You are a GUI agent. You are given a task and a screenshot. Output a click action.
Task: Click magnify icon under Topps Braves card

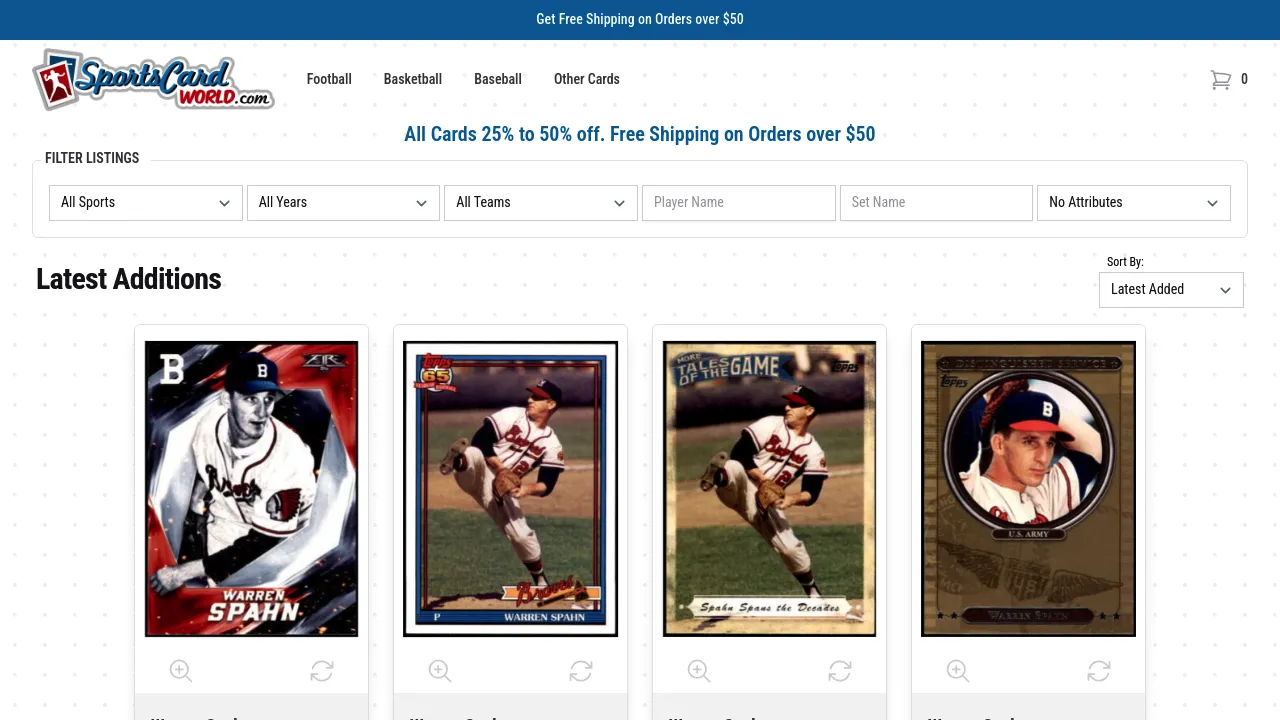click(440, 671)
